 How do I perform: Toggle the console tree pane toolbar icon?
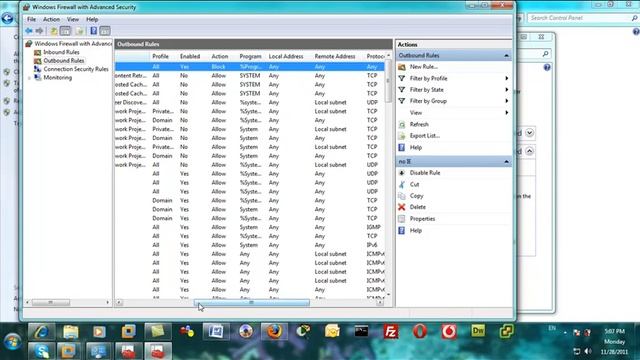tap(65, 31)
